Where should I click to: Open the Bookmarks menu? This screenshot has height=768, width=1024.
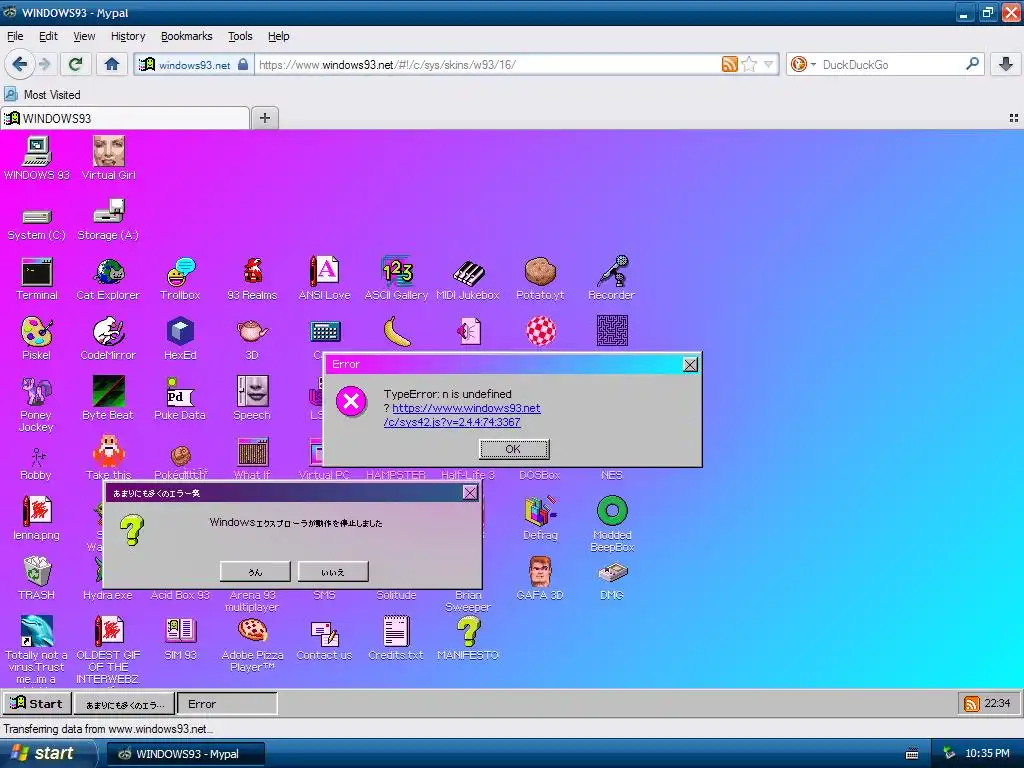point(187,36)
